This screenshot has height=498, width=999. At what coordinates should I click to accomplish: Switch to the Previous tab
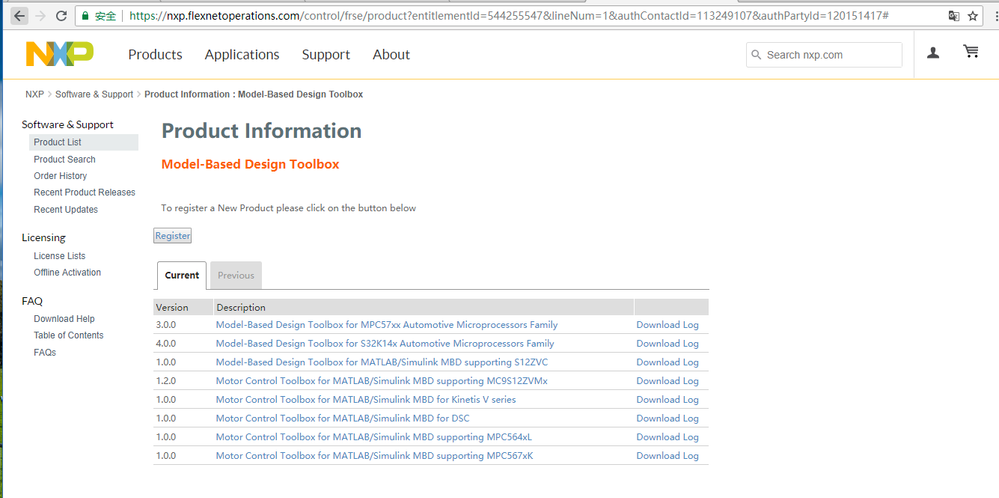[236, 275]
